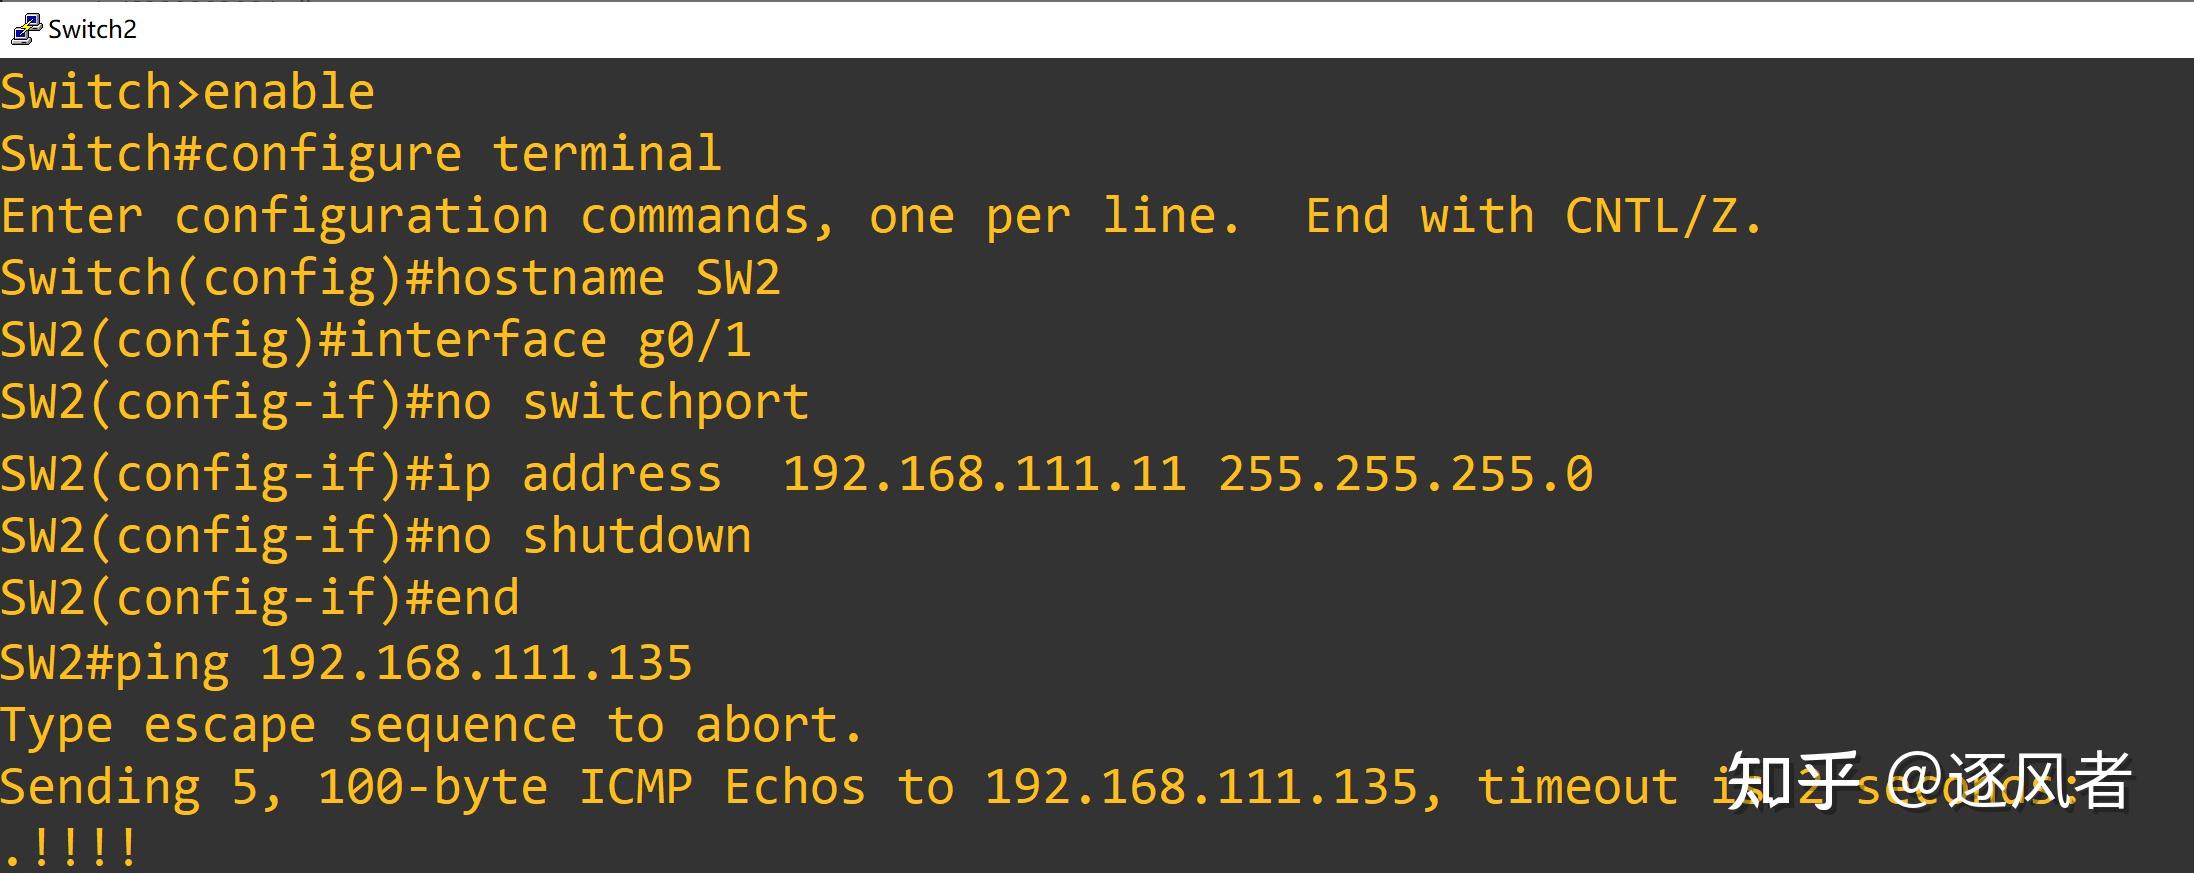Click the "End with CNTL/Z." message text

coord(1533,216)
